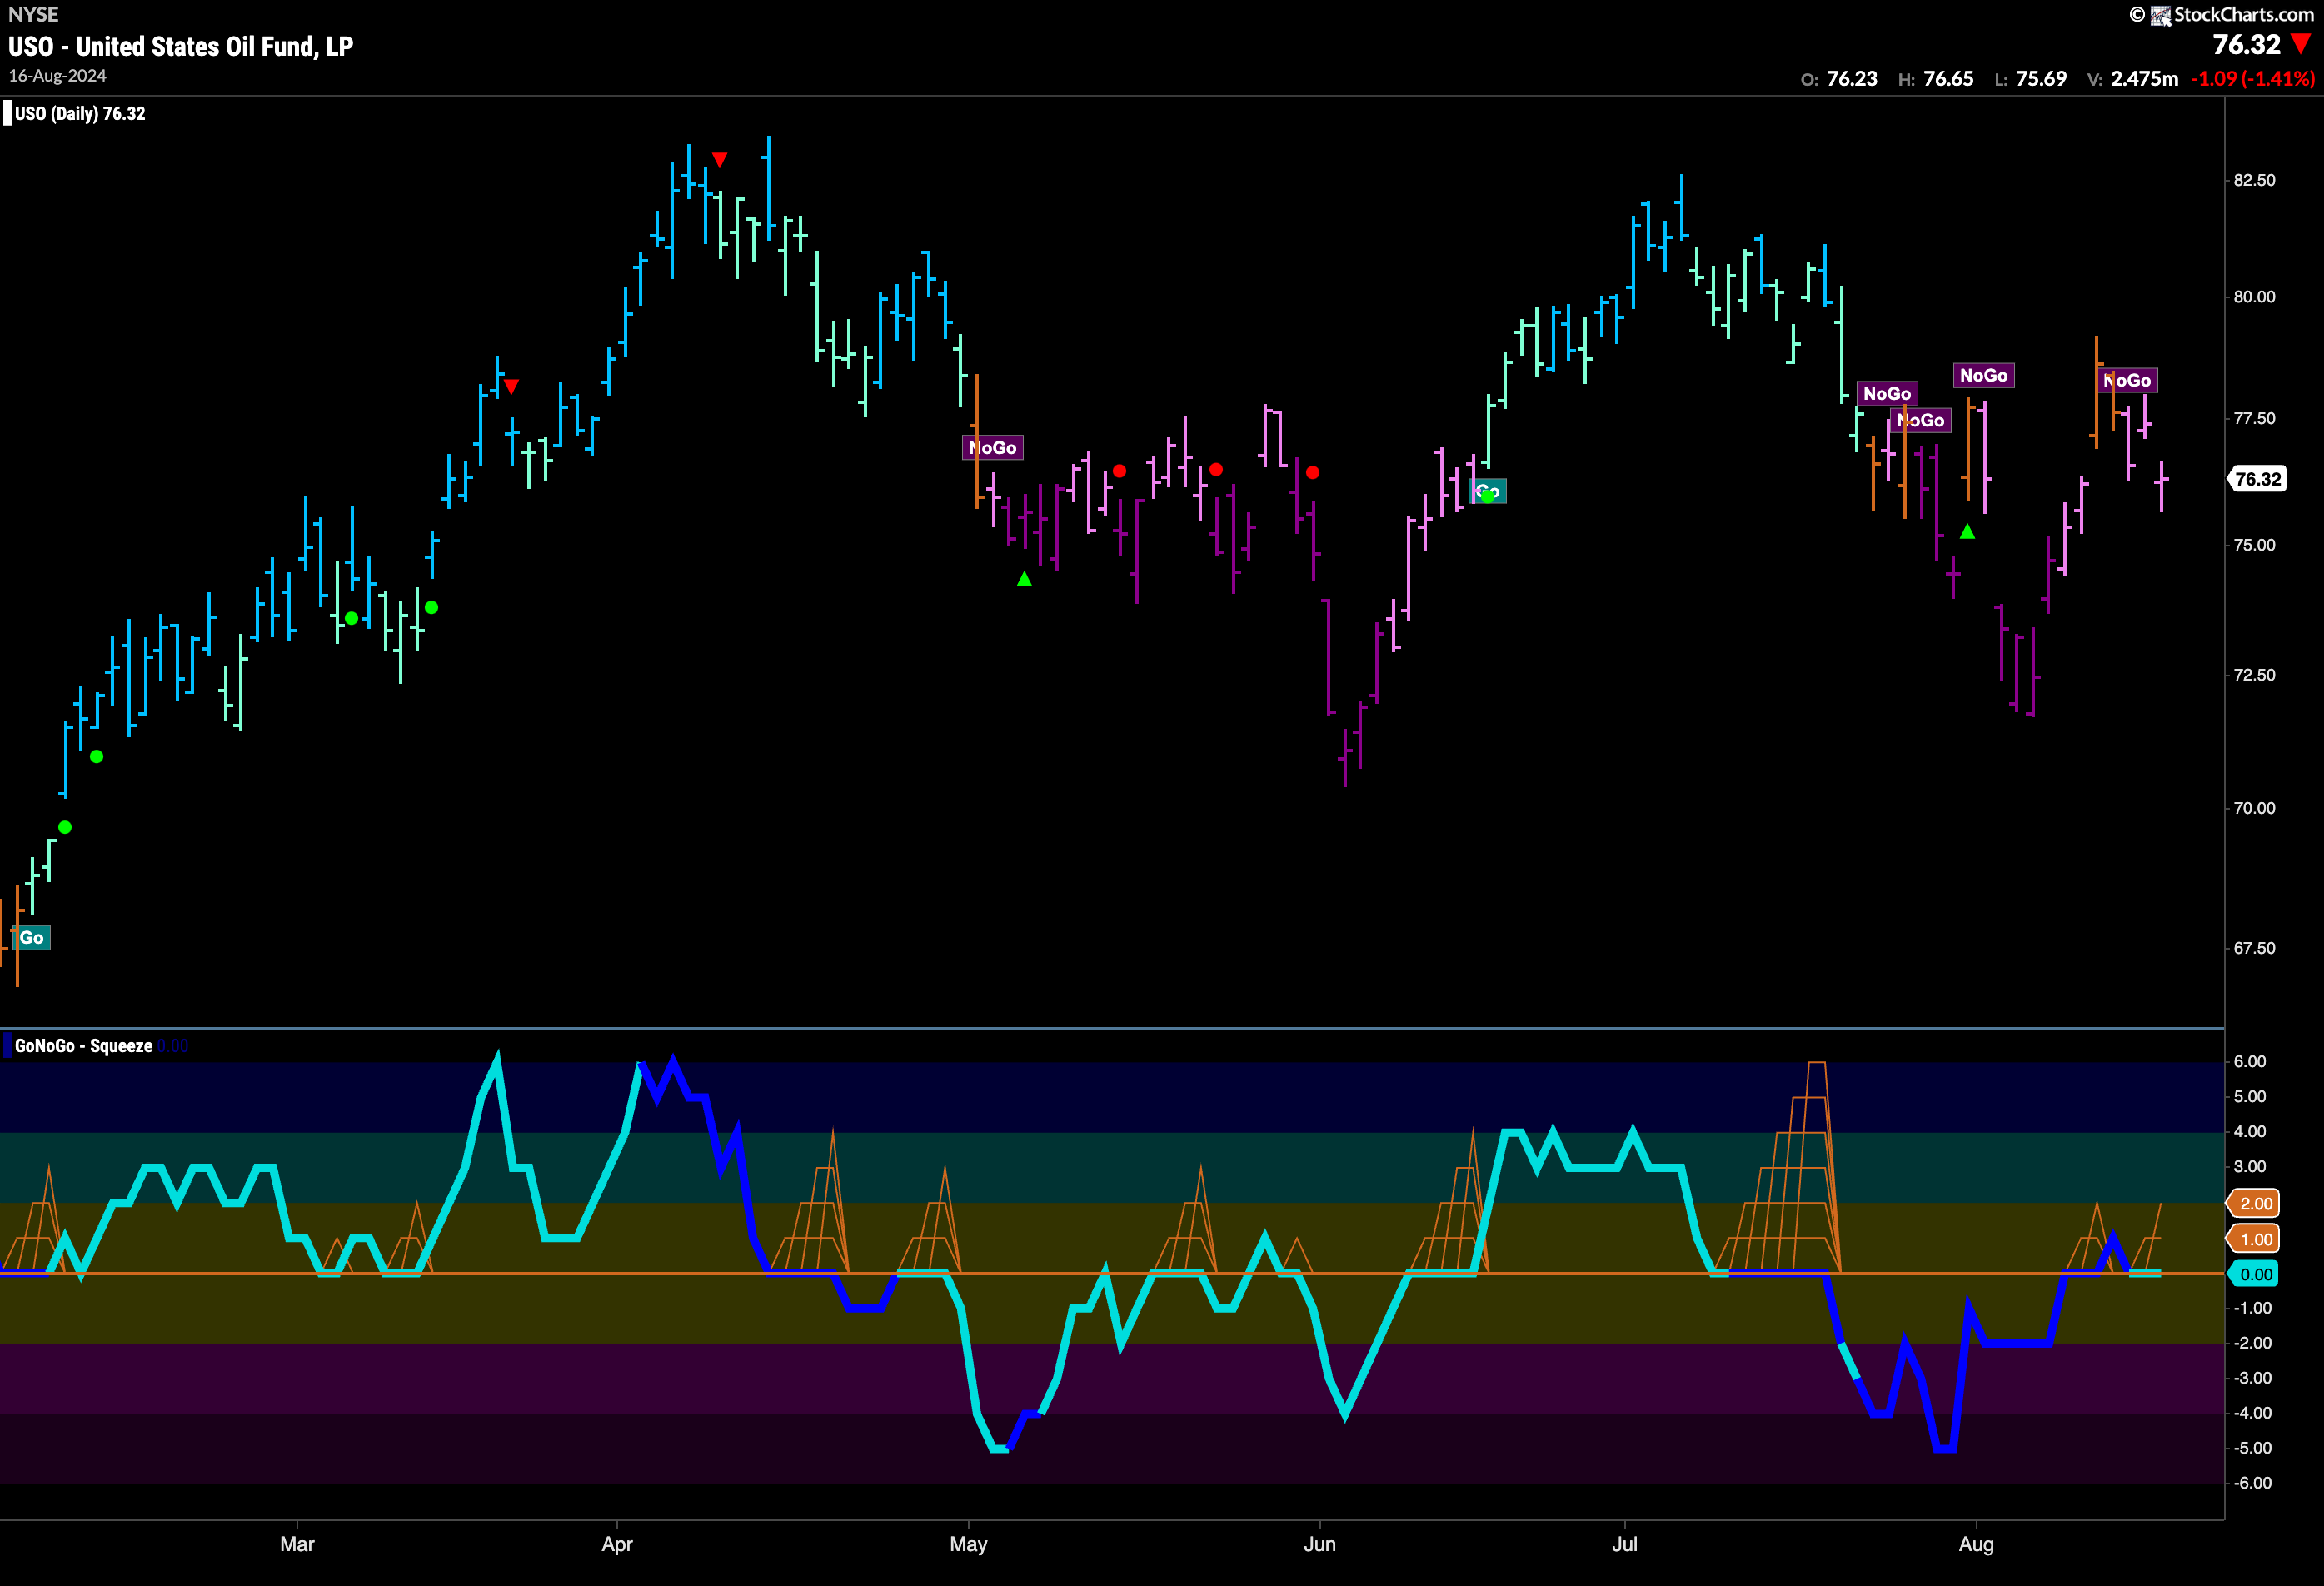Select the NoGo label in early May
The height and width of the screenshot is (1586, 2324).
tap(993, 448)
